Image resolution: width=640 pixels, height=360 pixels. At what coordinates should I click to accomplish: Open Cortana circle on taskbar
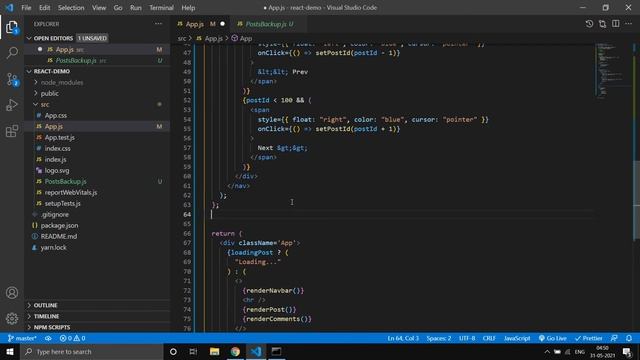(x=173, y=351)
